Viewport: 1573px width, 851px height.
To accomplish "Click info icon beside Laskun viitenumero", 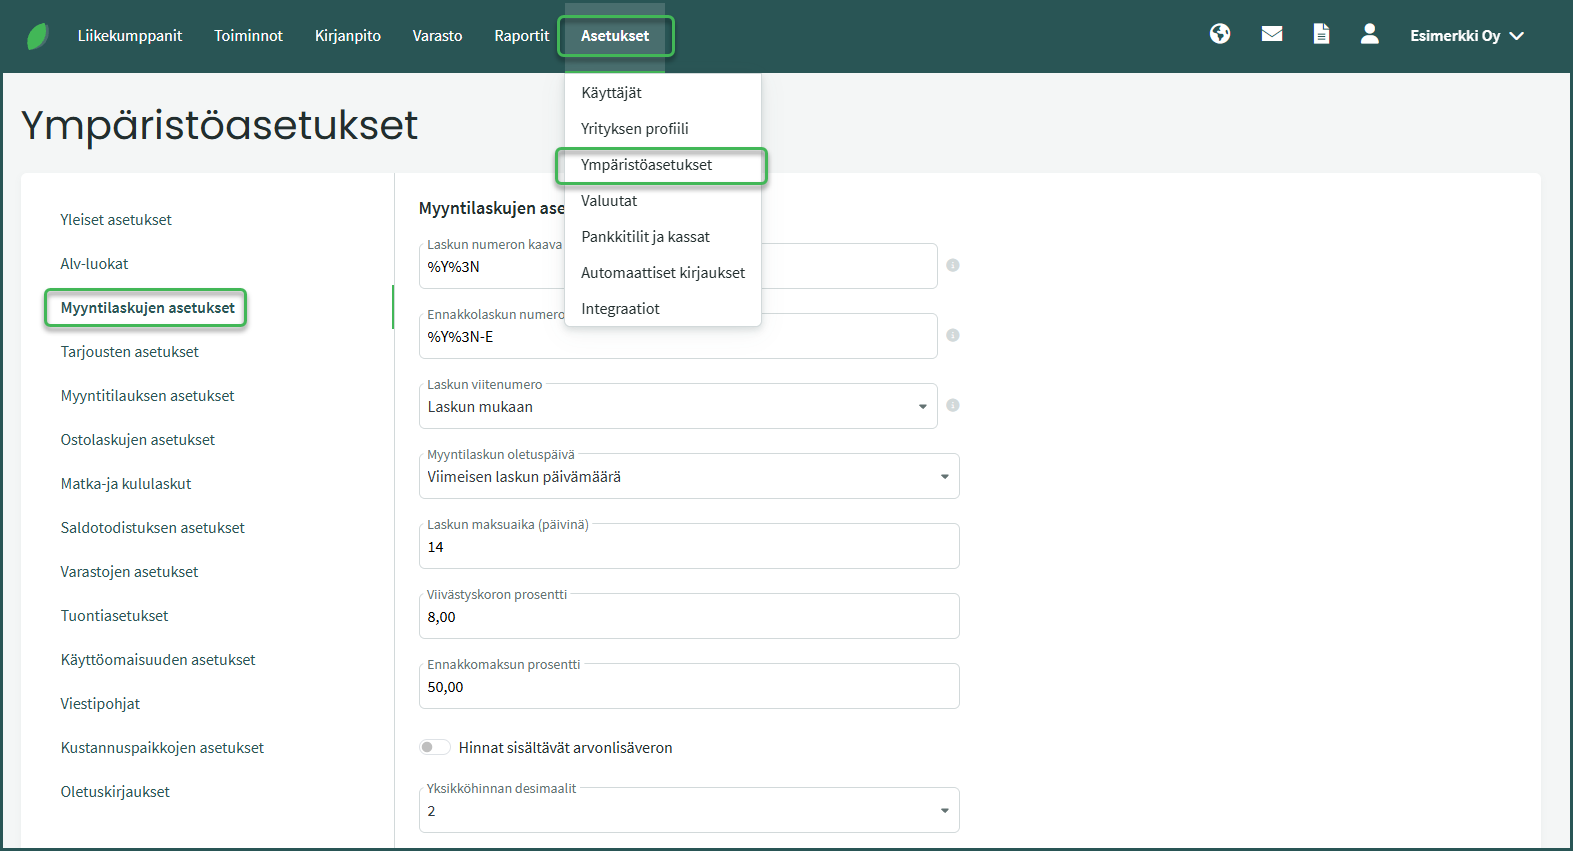I will point(953,405).
